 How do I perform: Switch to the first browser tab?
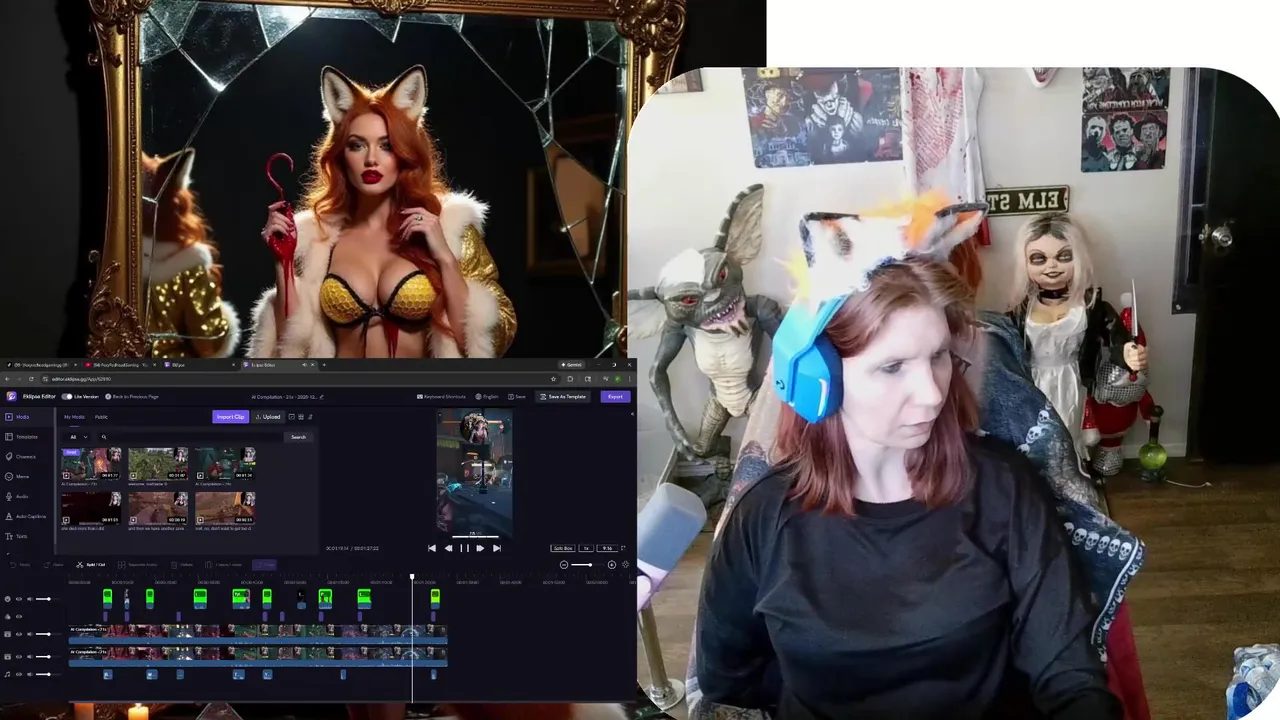click(40, 365)
